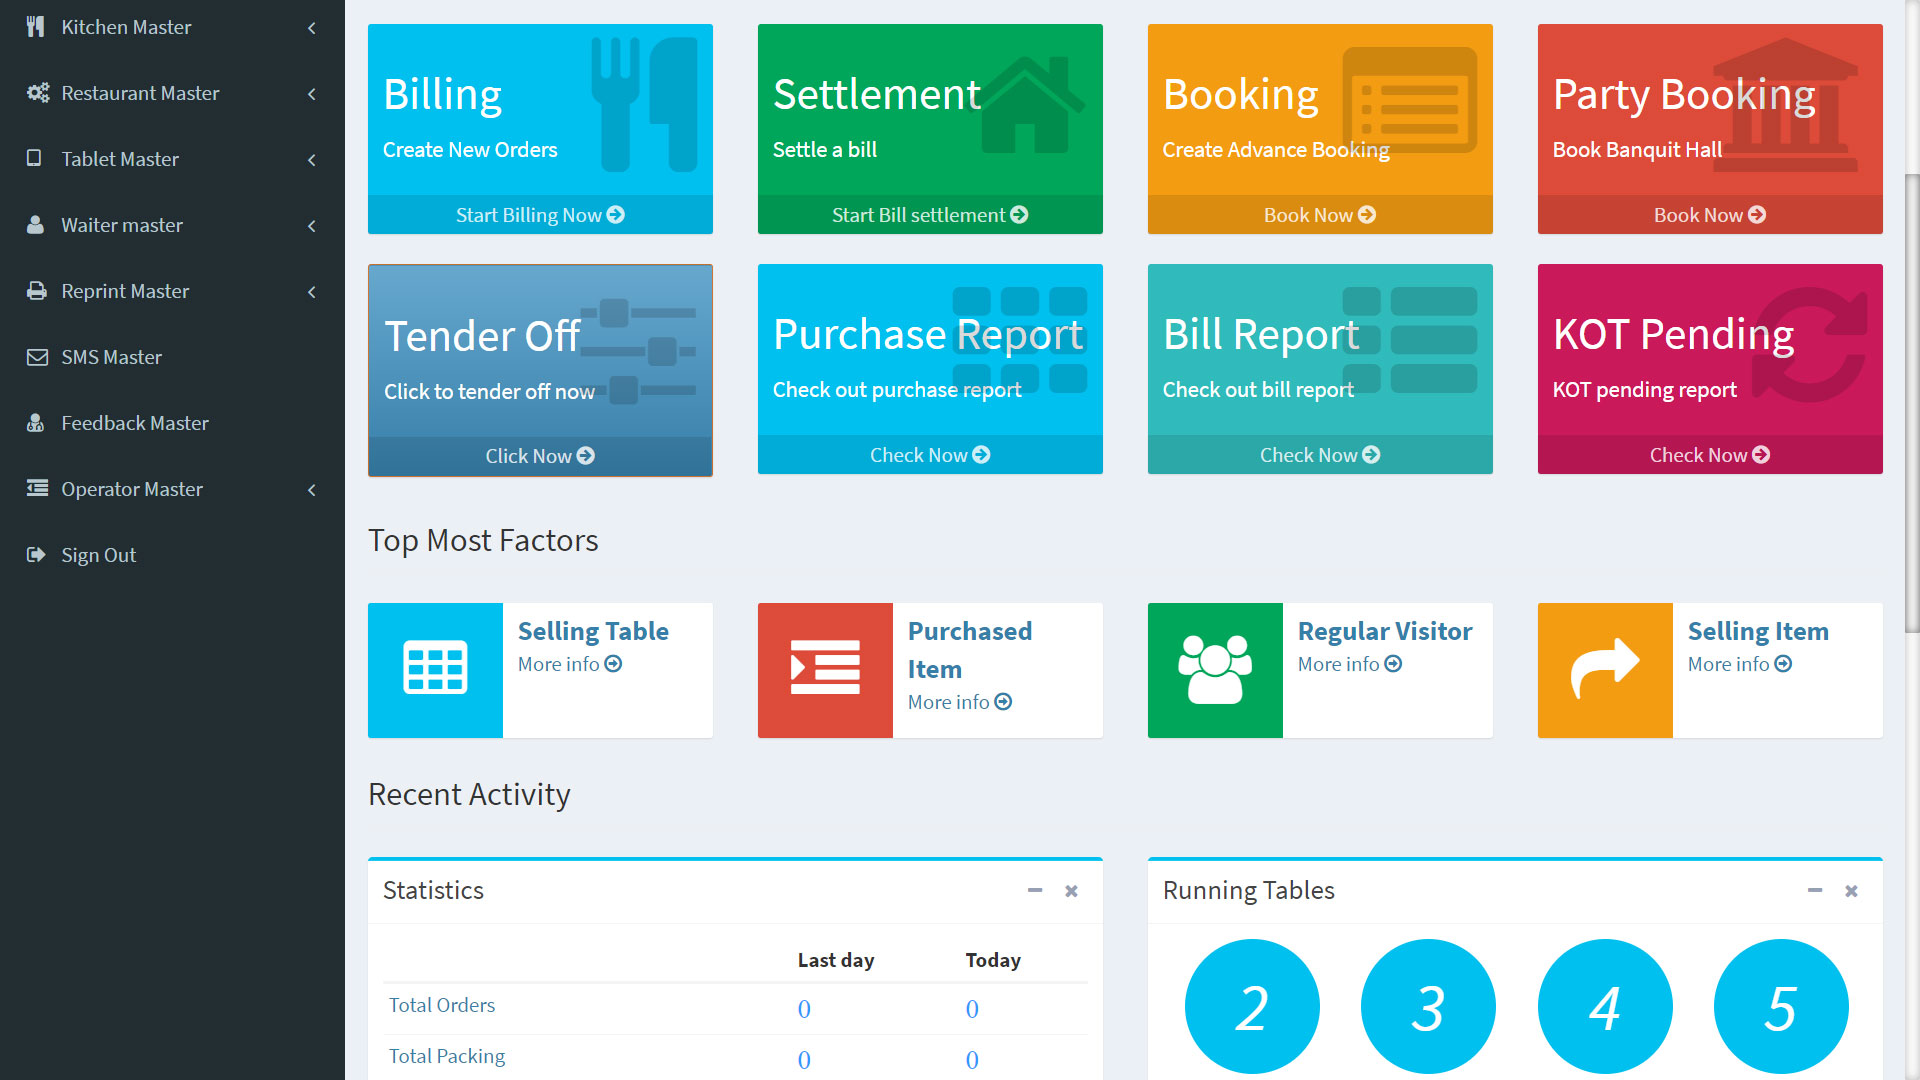Collapse the Running Tables panel

click(1815, 890)
